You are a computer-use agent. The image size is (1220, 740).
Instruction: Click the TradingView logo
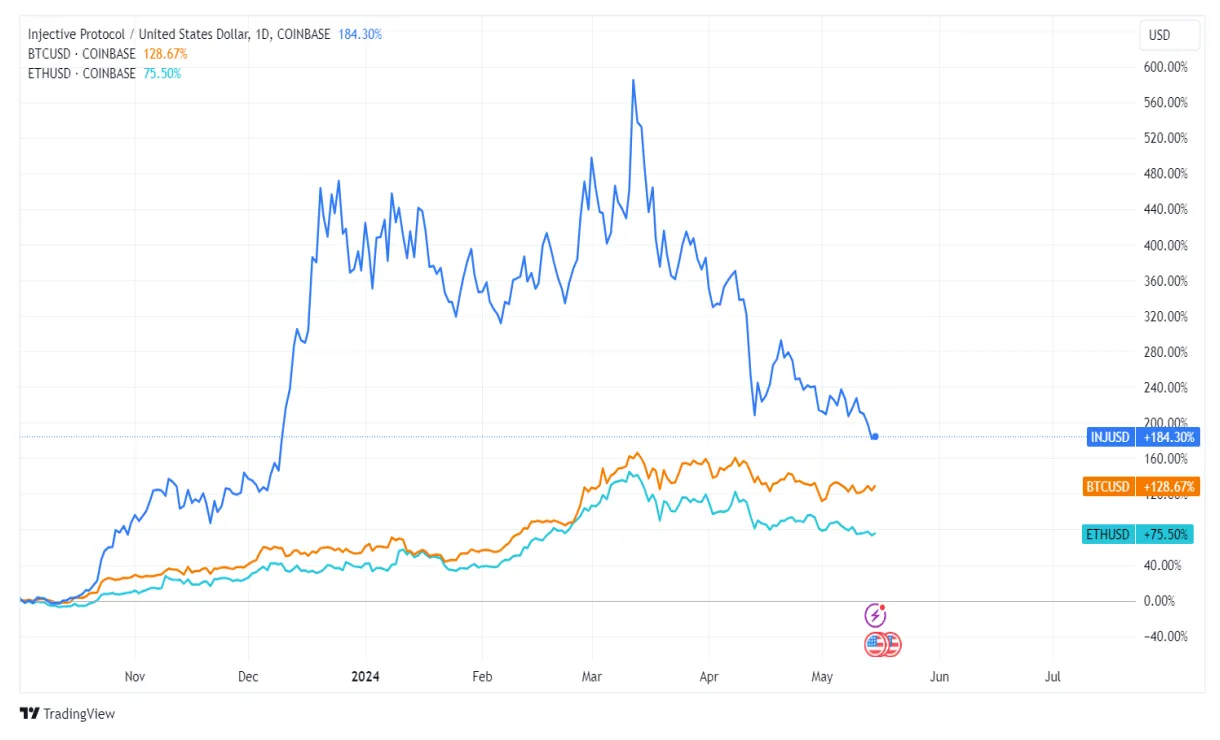[68, 714]
